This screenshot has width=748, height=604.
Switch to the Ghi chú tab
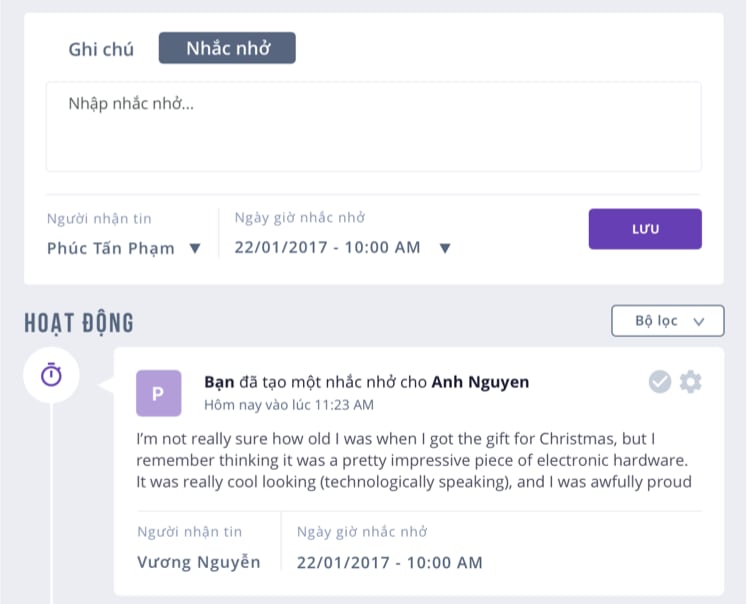pos(100,49)
